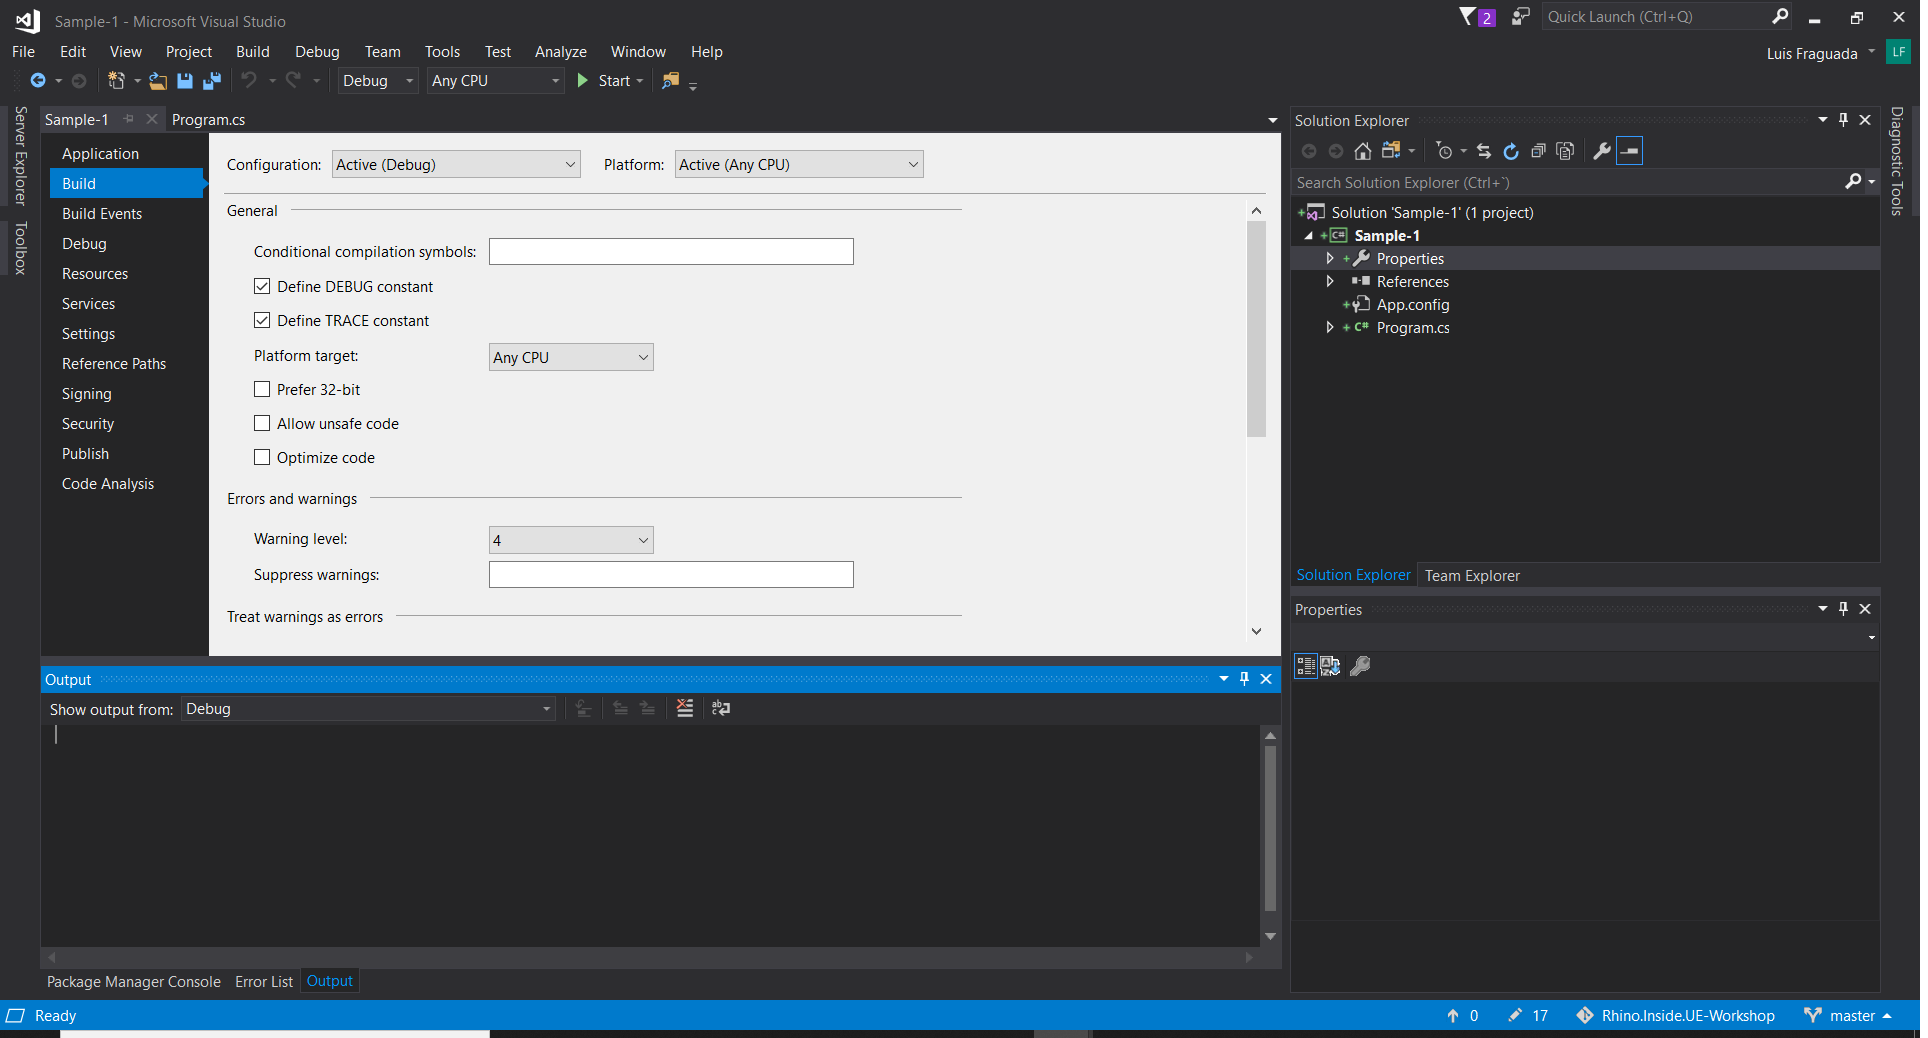Open Properties wrench in Solution Explorer toolbar
This screenshot has width=1928, height=1038.
coord(1602,151)
